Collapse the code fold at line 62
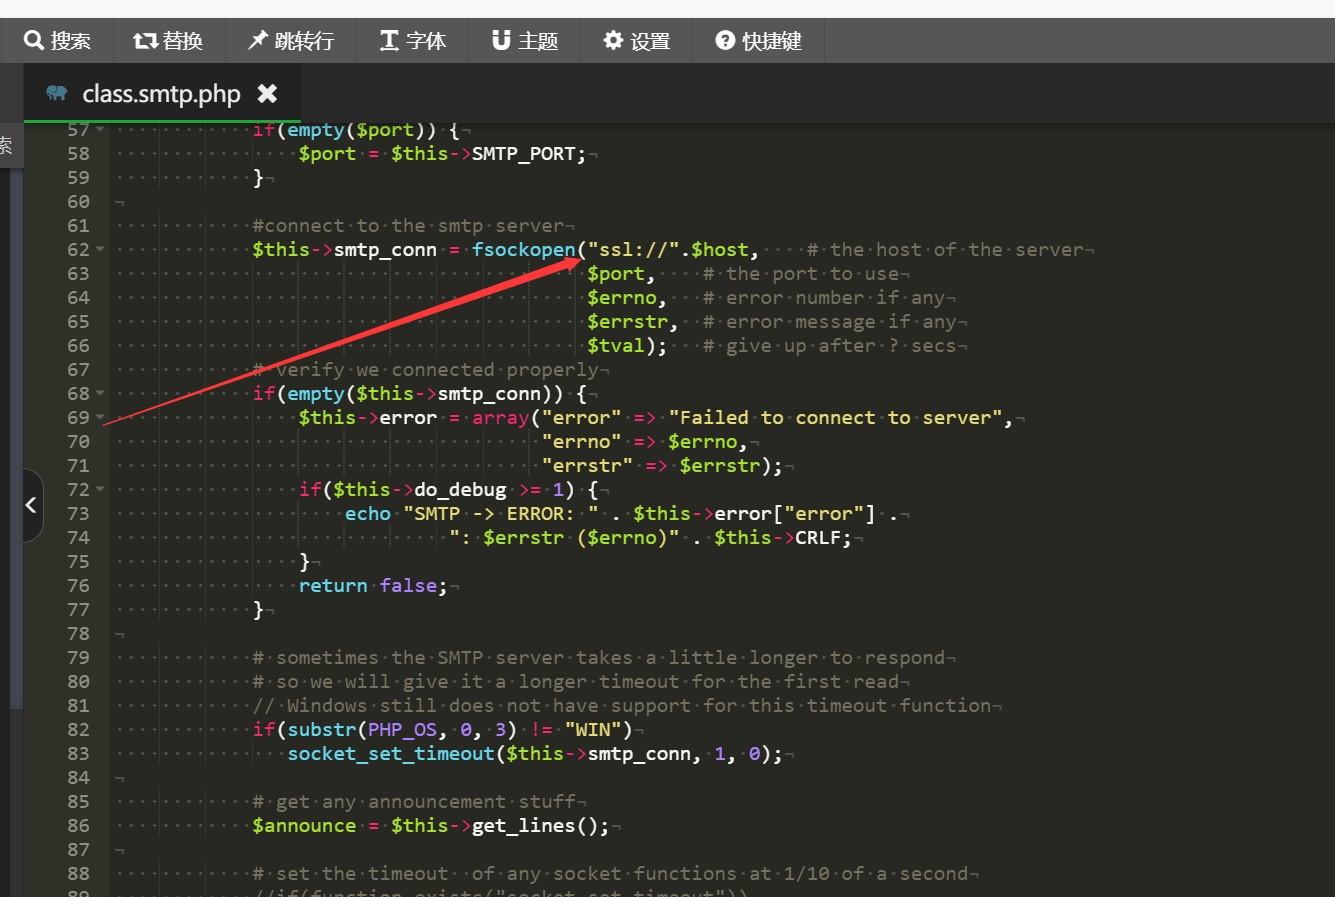The height and width of the screenshot is (897, 1335). pyautogui.click(x=100, y=250)
